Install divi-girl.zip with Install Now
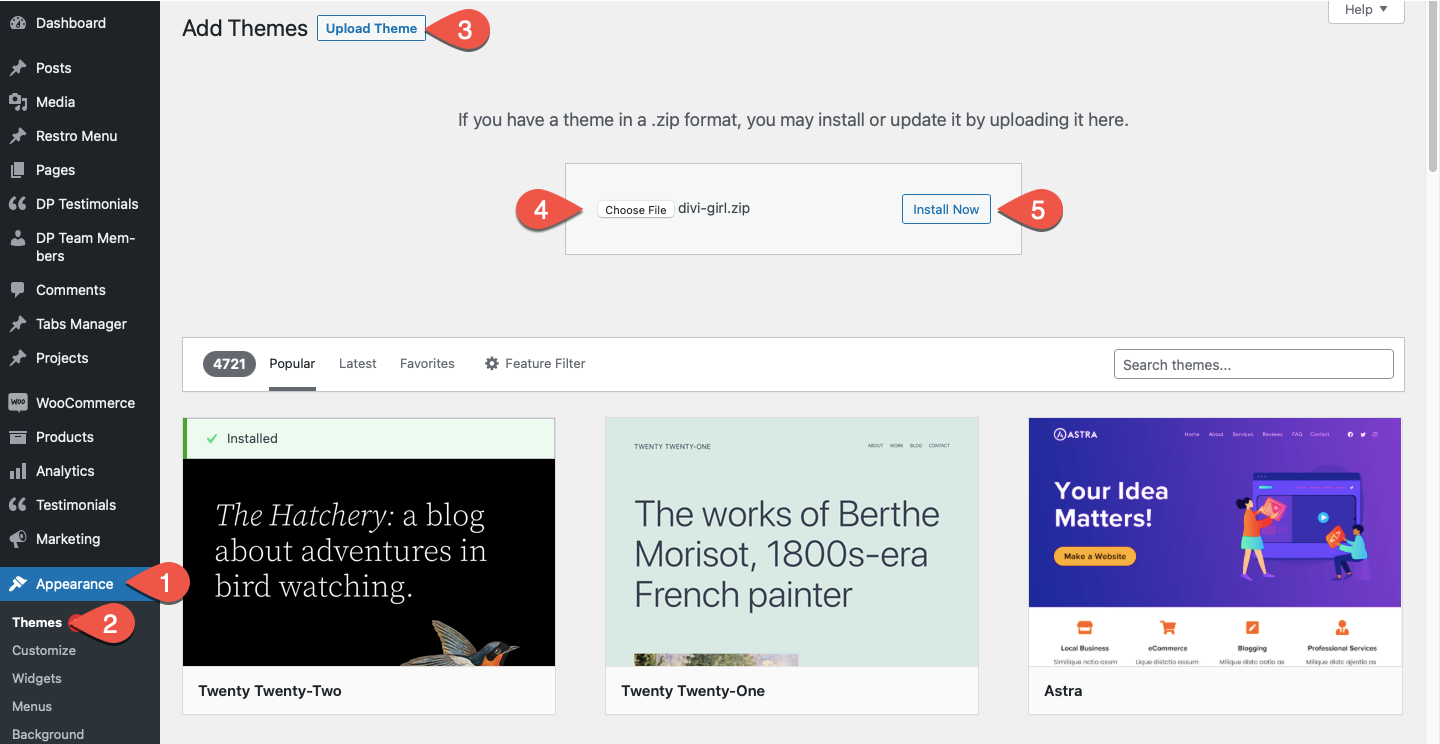 pyautogui.click(x=945, y=209)
